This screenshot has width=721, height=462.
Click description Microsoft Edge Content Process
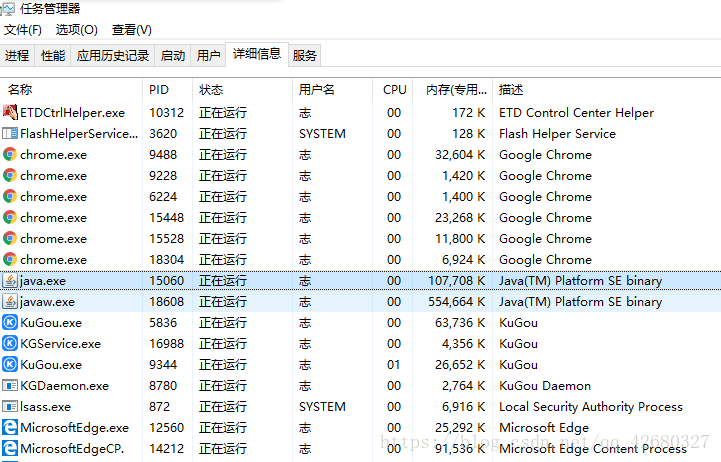(593, 449)
